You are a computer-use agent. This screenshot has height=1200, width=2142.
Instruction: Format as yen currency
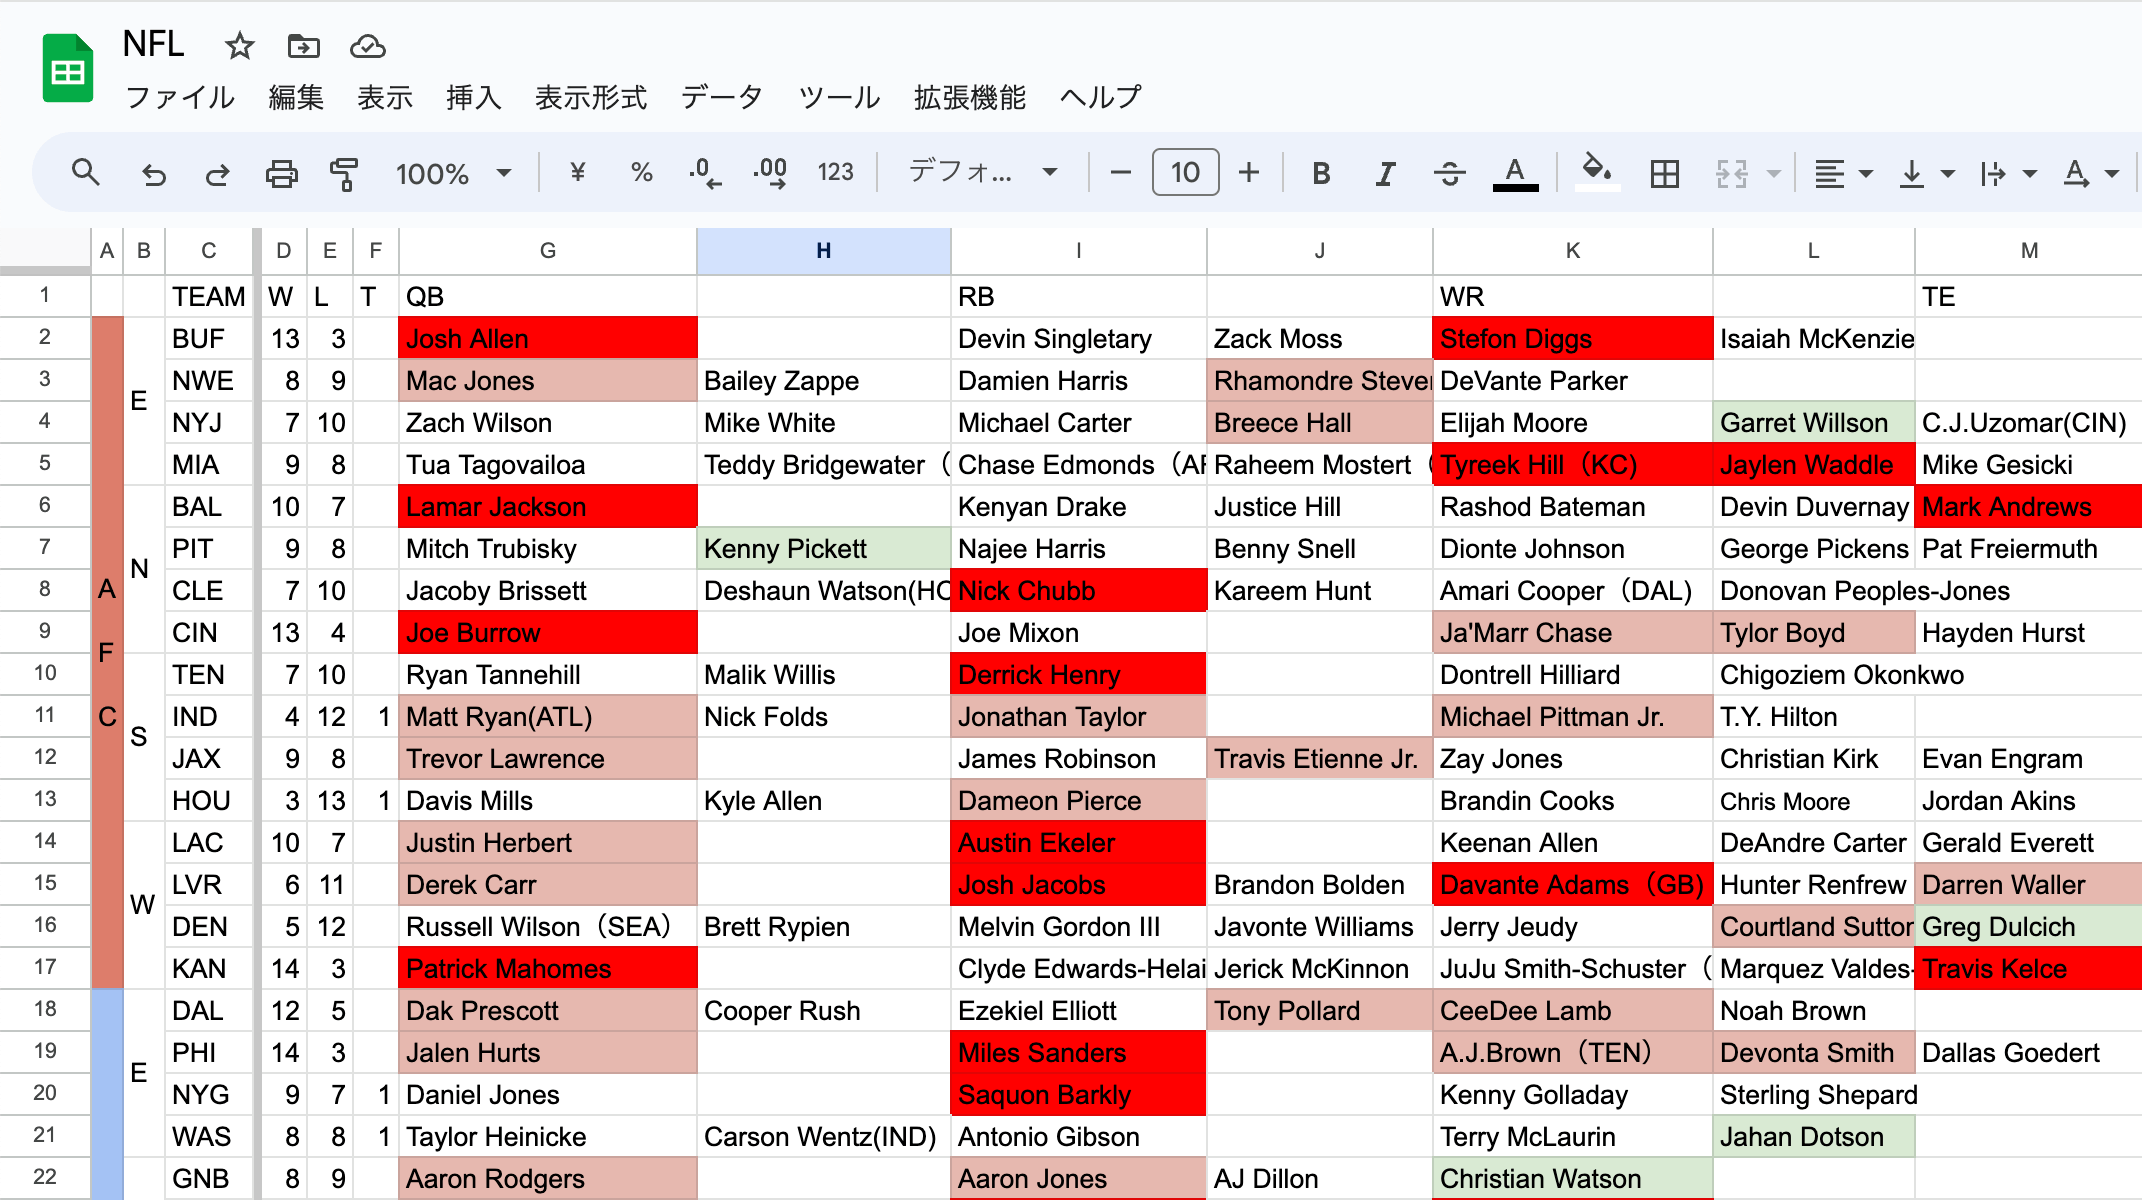click(x=577, y=173)
